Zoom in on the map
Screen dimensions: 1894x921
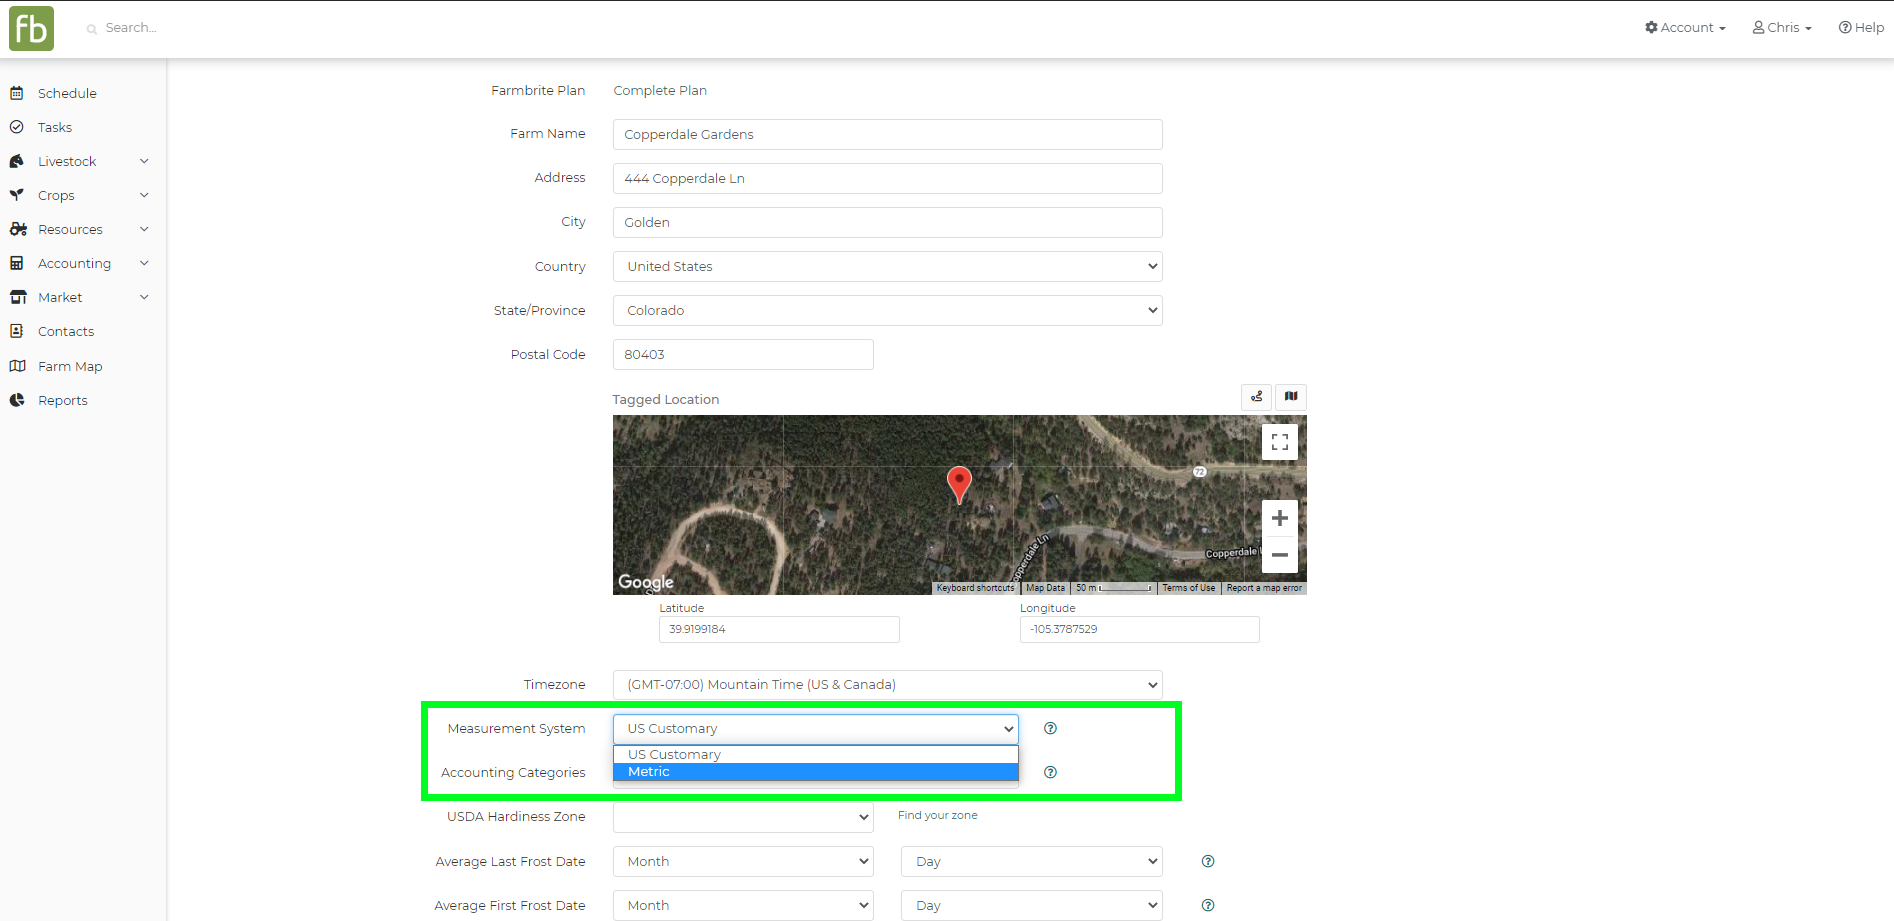point(1279,518)
